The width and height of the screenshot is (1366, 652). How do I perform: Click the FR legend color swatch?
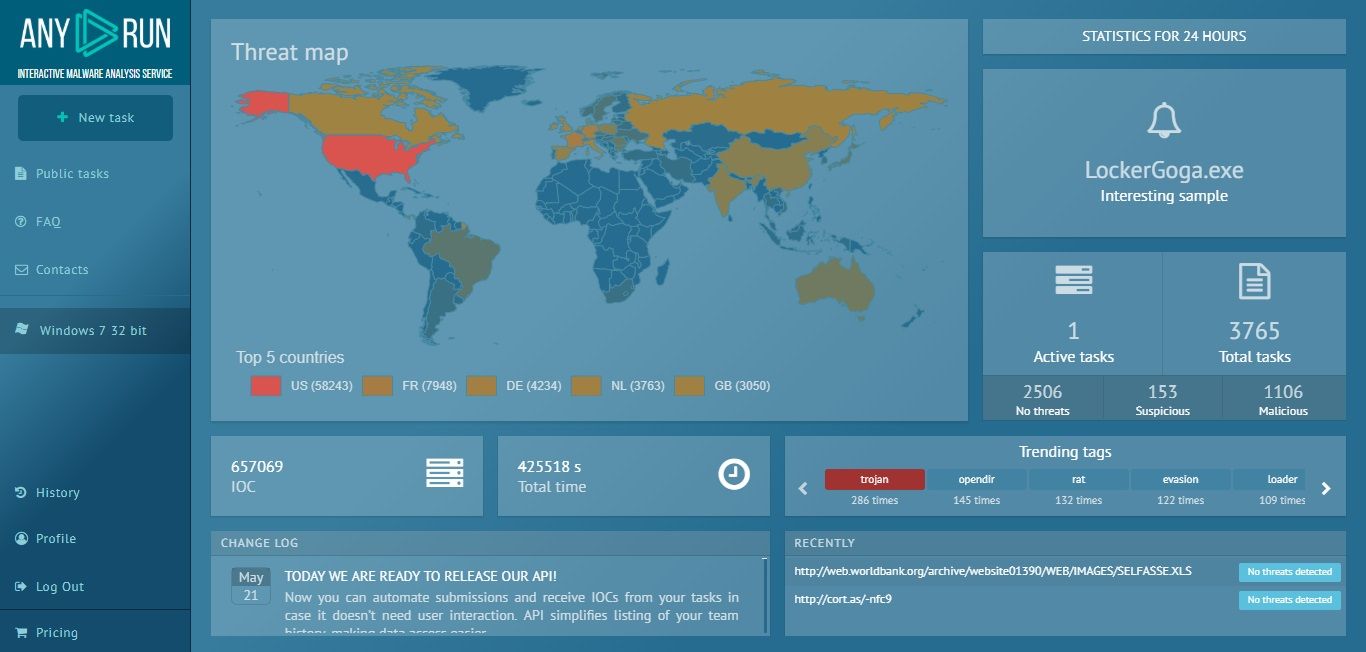[378, 386]
